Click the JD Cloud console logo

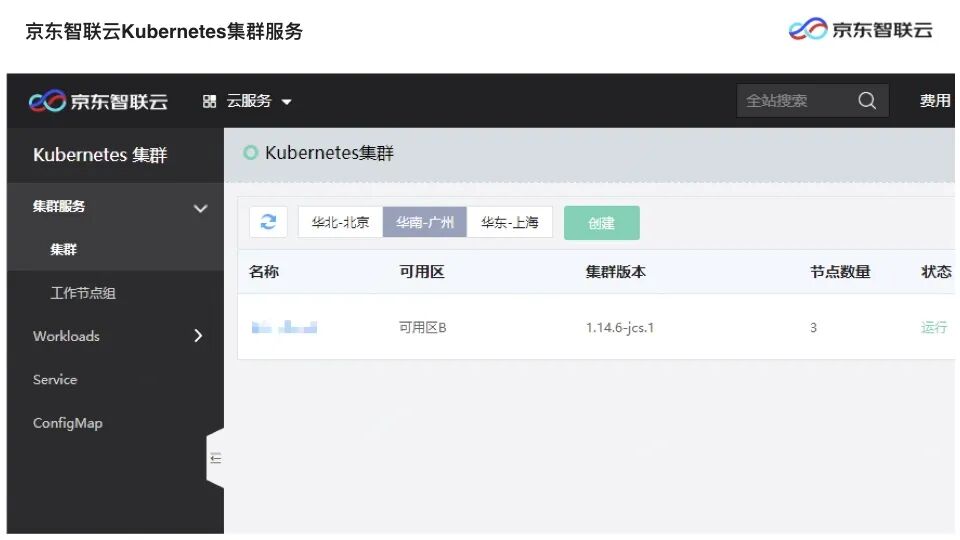point(98,101)
